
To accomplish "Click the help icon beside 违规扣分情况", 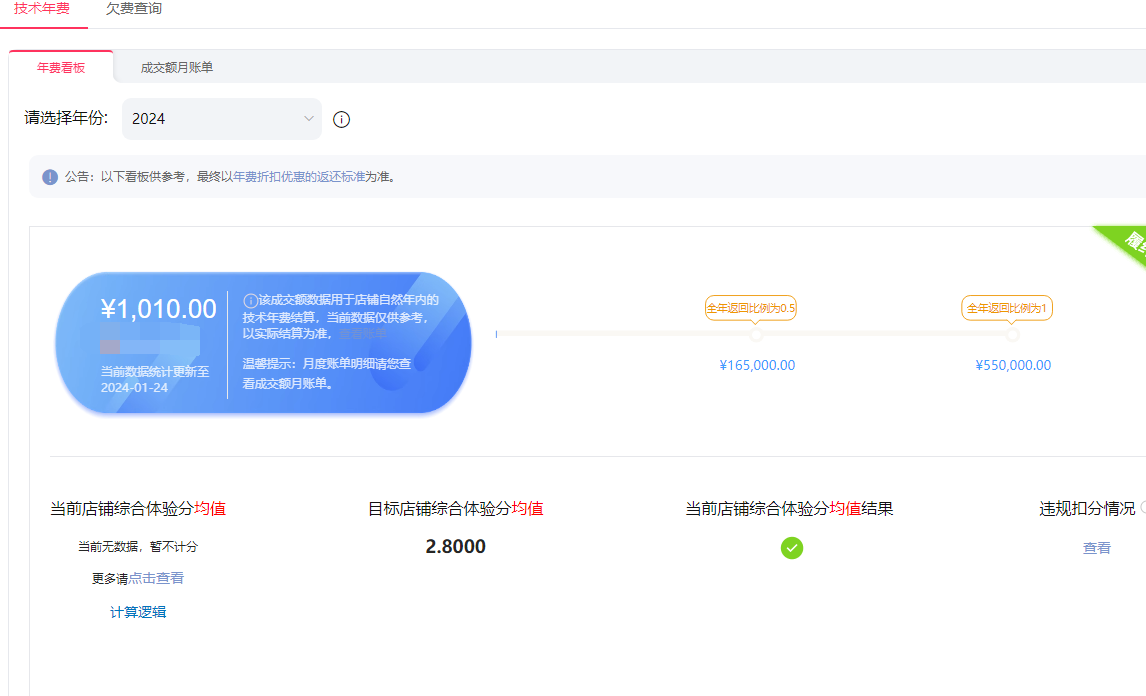I will pos(1143,508).
